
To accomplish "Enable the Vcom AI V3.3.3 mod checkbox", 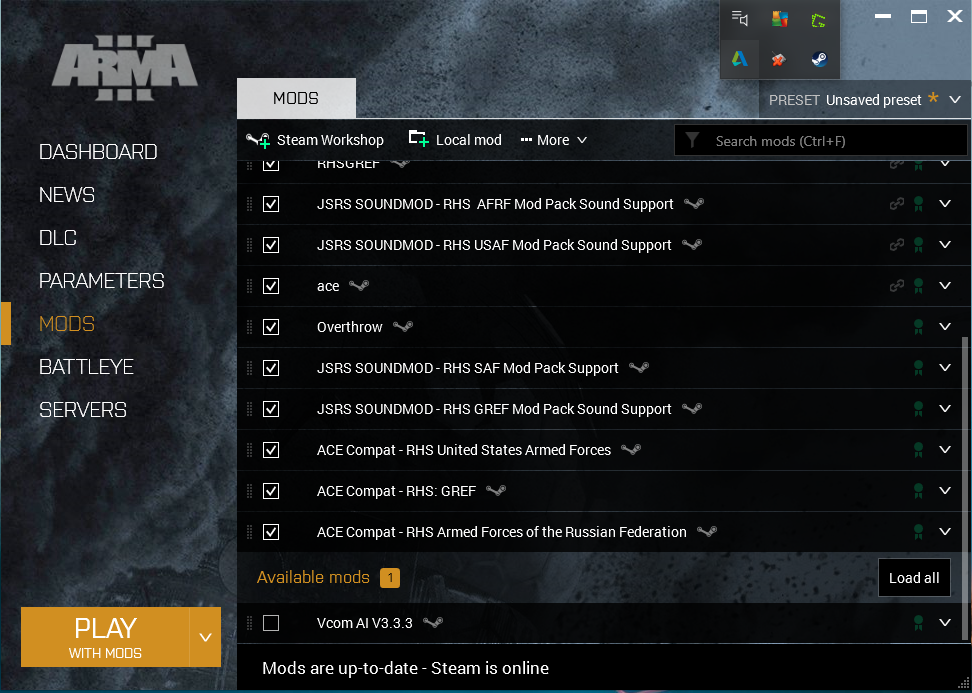I will 271,623.
